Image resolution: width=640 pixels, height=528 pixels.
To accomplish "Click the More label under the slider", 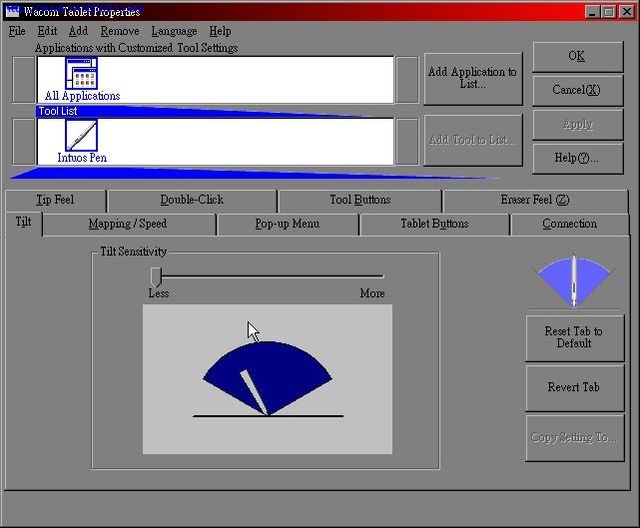I will click(372, 293).
